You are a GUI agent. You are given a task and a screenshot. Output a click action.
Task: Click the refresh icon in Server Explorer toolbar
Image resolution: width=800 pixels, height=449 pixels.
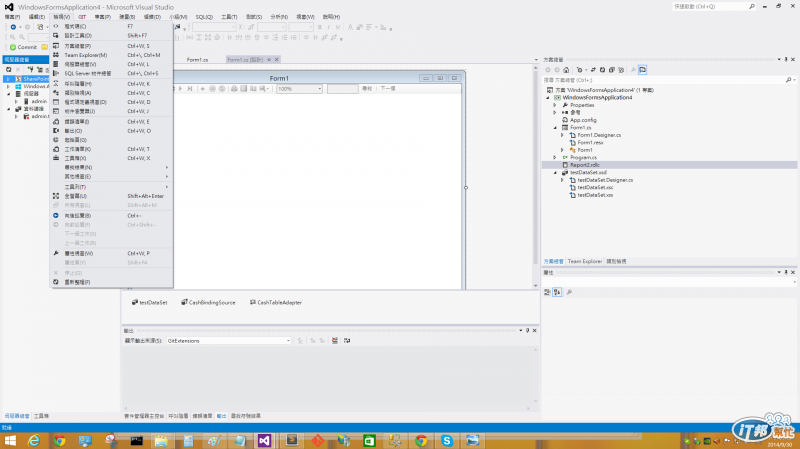pyautogui.click(x=8, y=69)
